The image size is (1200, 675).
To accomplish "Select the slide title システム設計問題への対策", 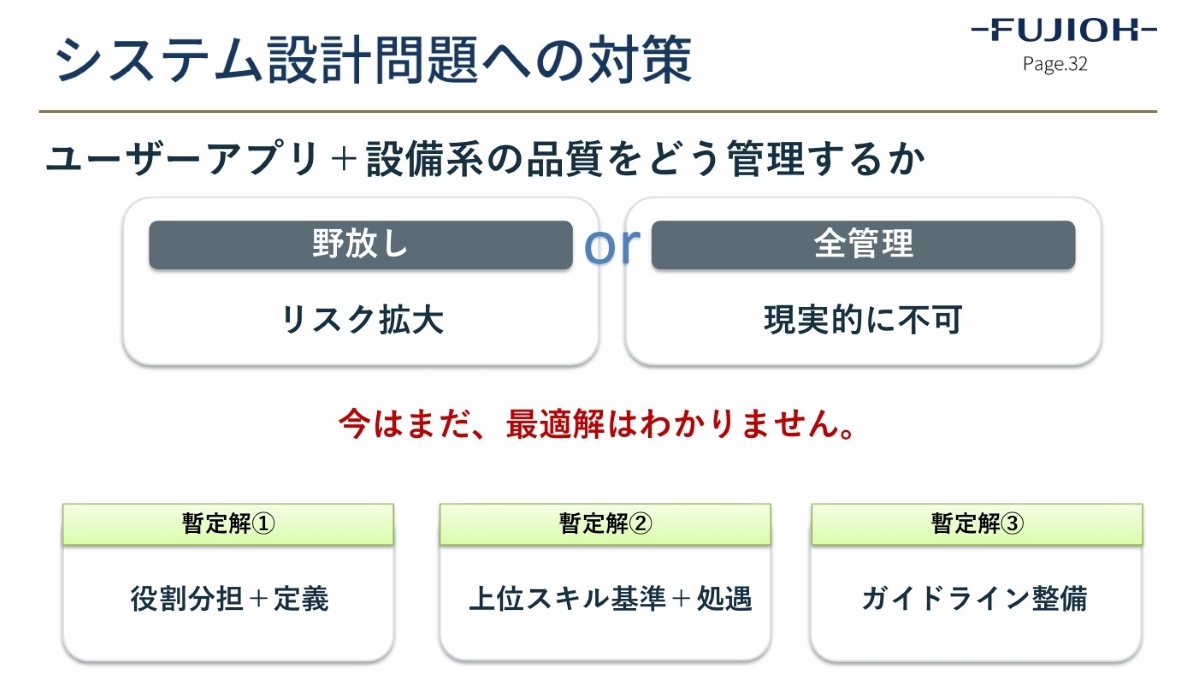I will [x=372, y=60].
